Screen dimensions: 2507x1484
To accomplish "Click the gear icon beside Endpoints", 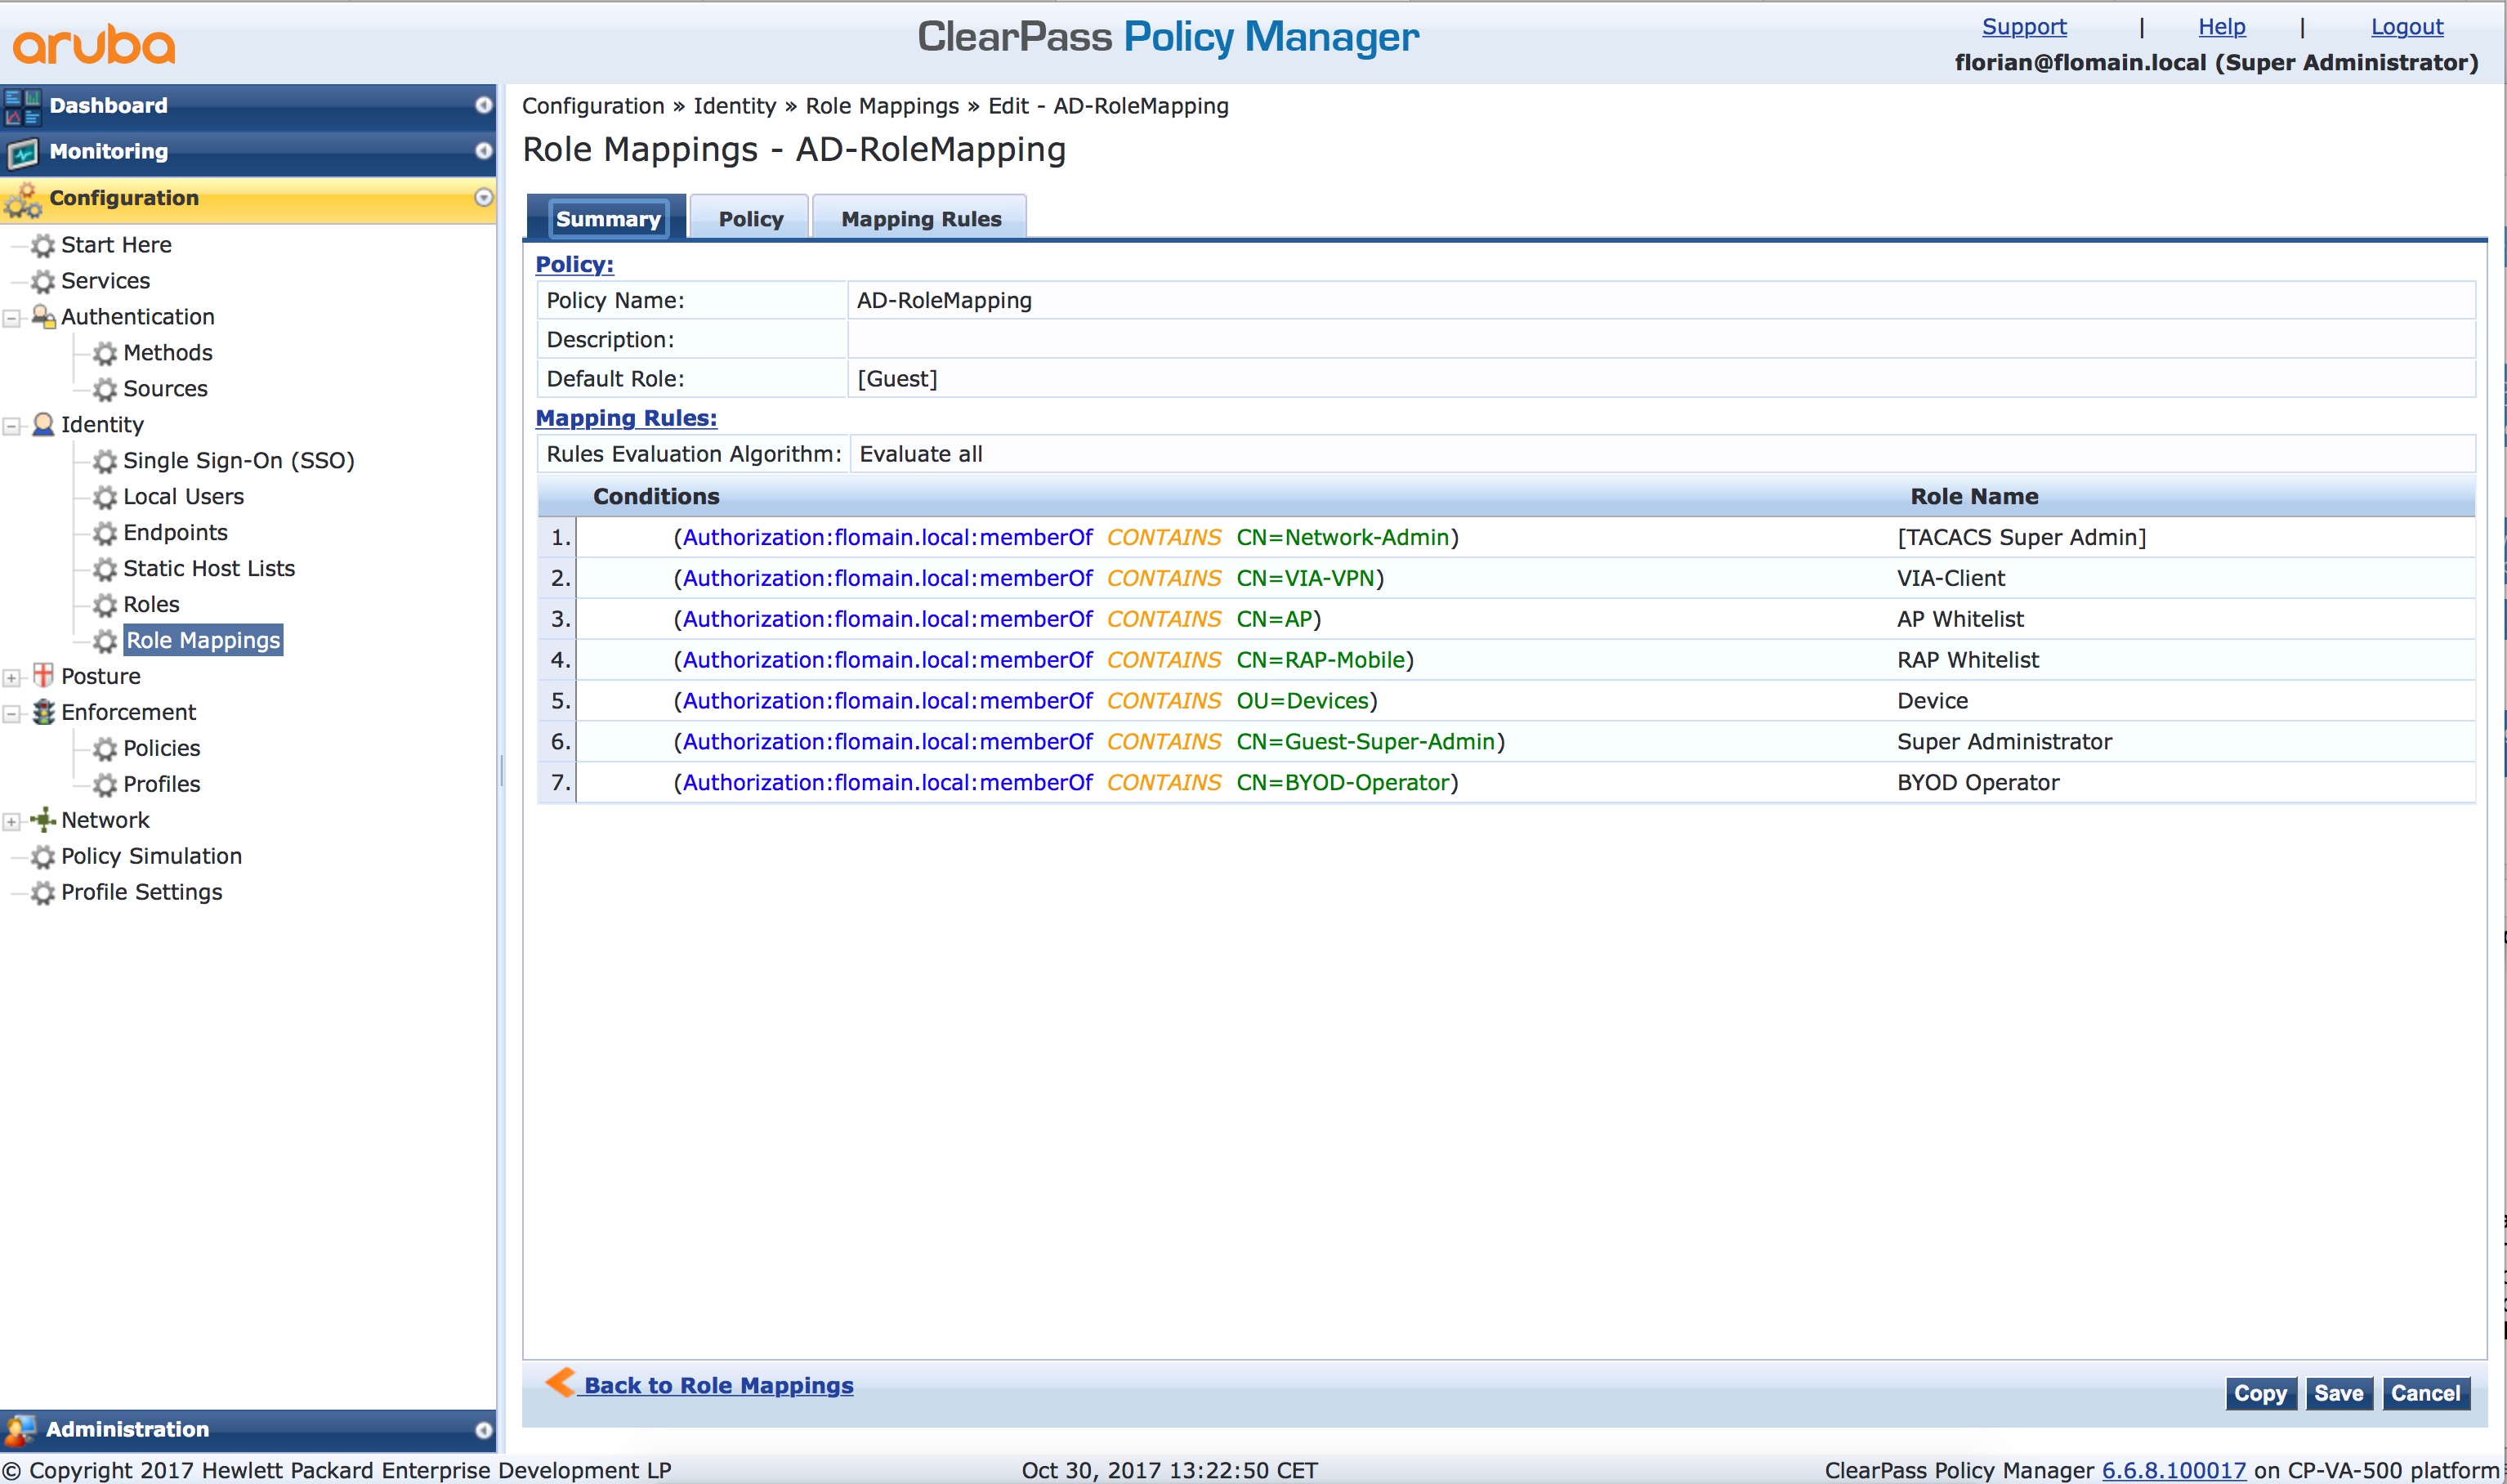I will click(105, 533).
